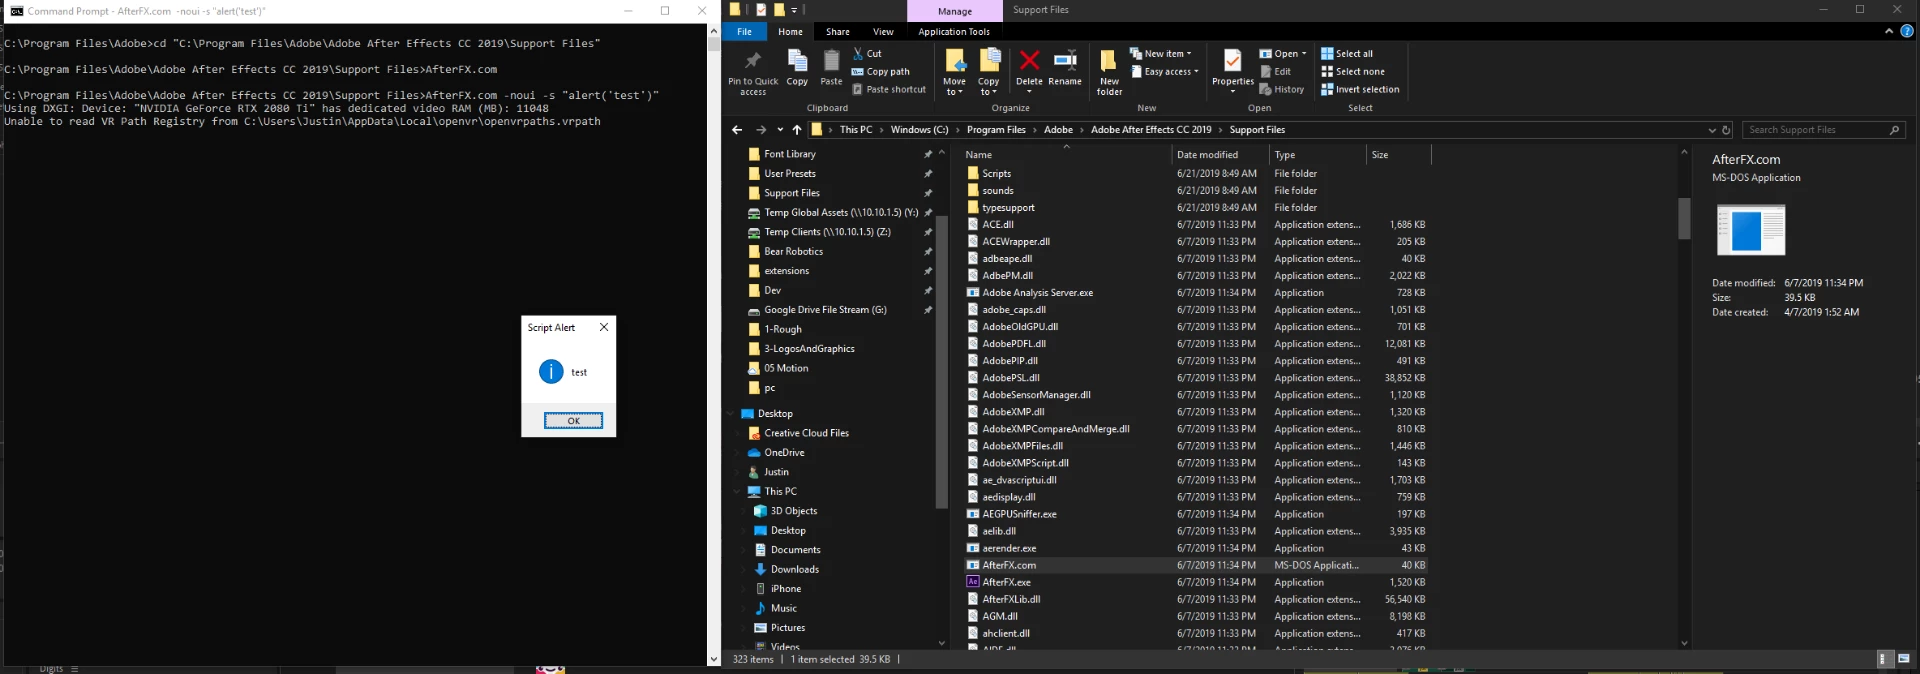The image size is (1920, 674).
Task: Sort by Size column header
Action: (x=1398, y=155)
